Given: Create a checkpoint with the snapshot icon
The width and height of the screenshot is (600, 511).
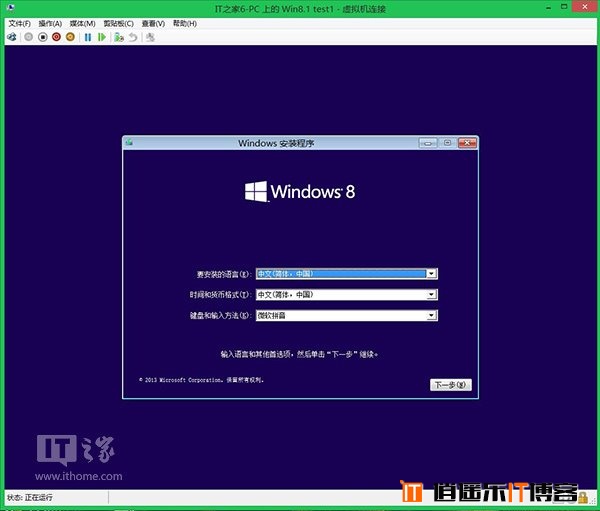Looking at the screenshot, I should (x=119, y=37).
